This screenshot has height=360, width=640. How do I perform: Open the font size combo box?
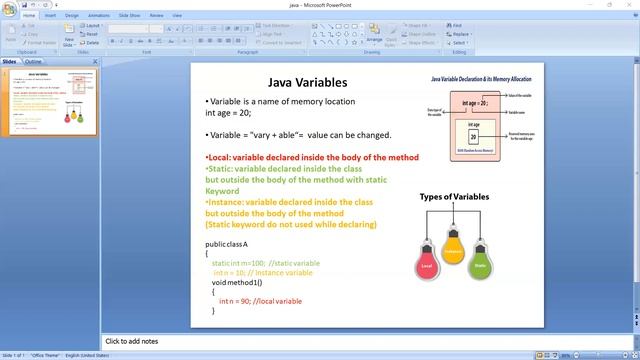(x=156, y=29)
